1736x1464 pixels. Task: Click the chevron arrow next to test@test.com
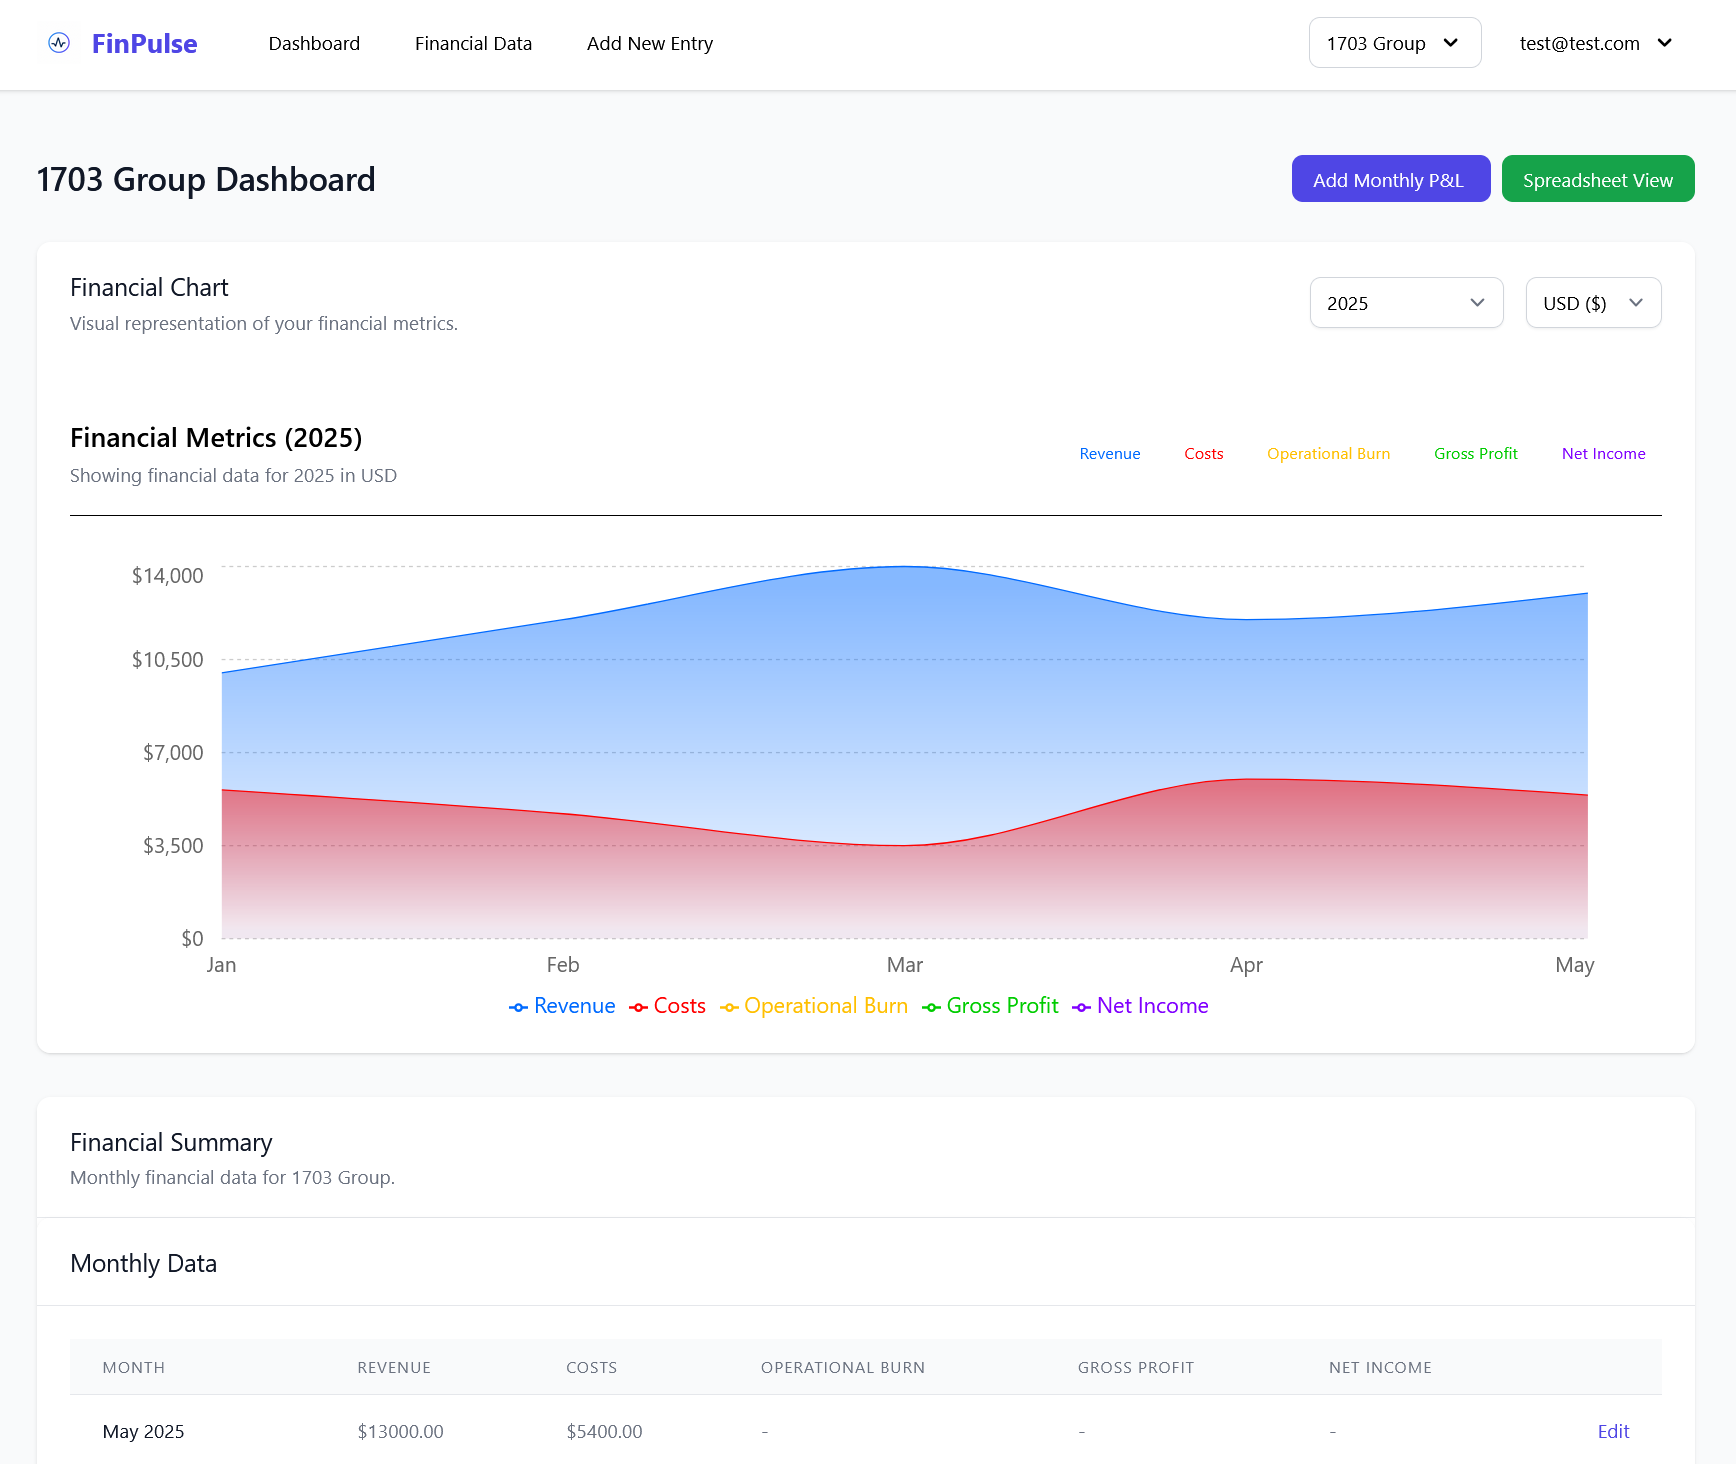[x=1665, y=43]
